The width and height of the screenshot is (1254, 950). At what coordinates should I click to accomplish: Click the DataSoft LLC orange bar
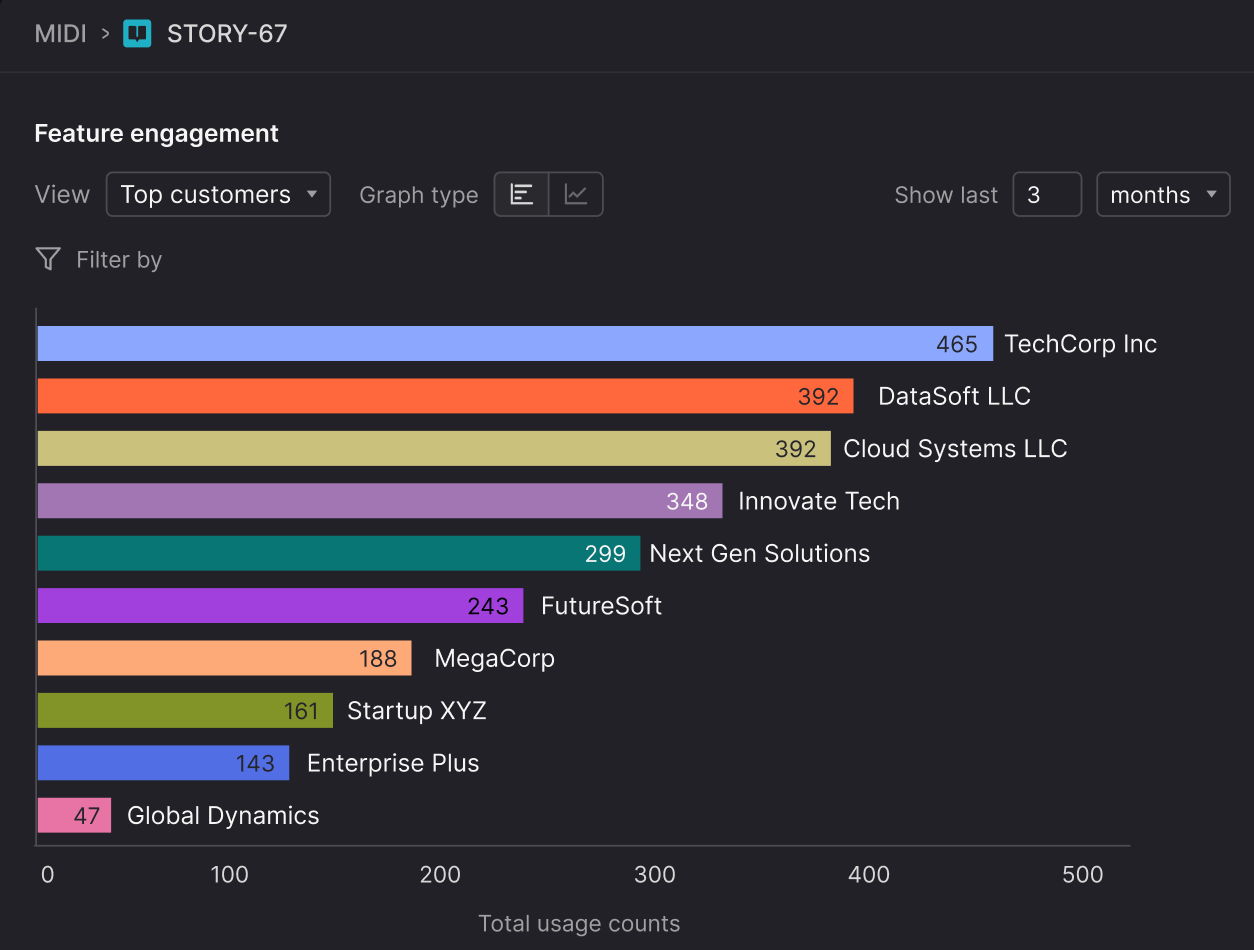[445, 396]
